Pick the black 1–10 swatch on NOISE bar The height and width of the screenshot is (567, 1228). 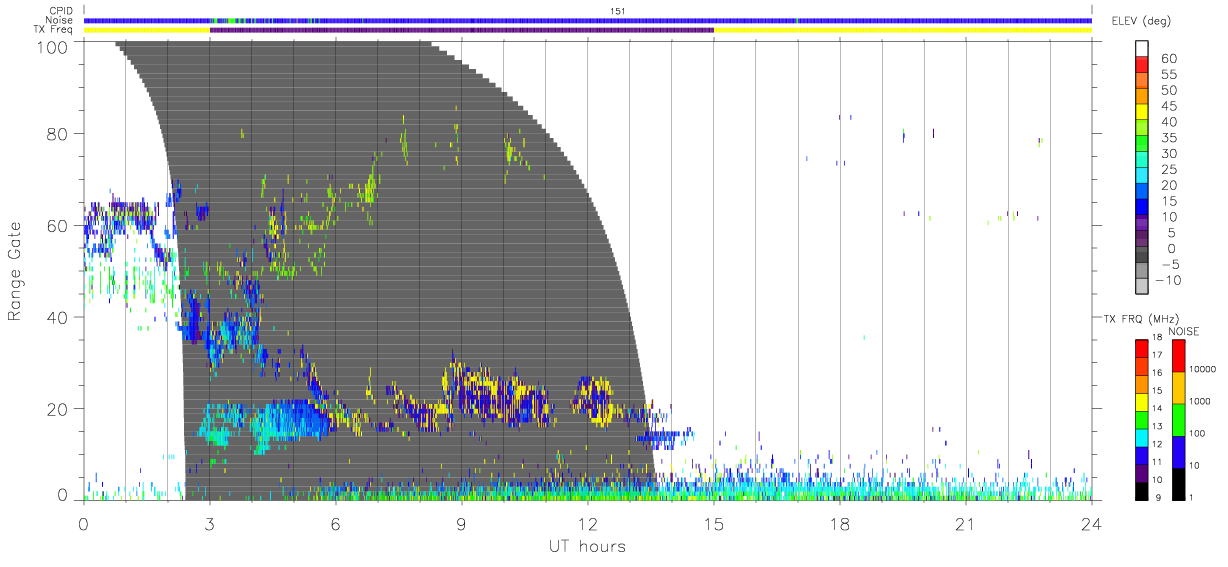(x=1179, y=483)
